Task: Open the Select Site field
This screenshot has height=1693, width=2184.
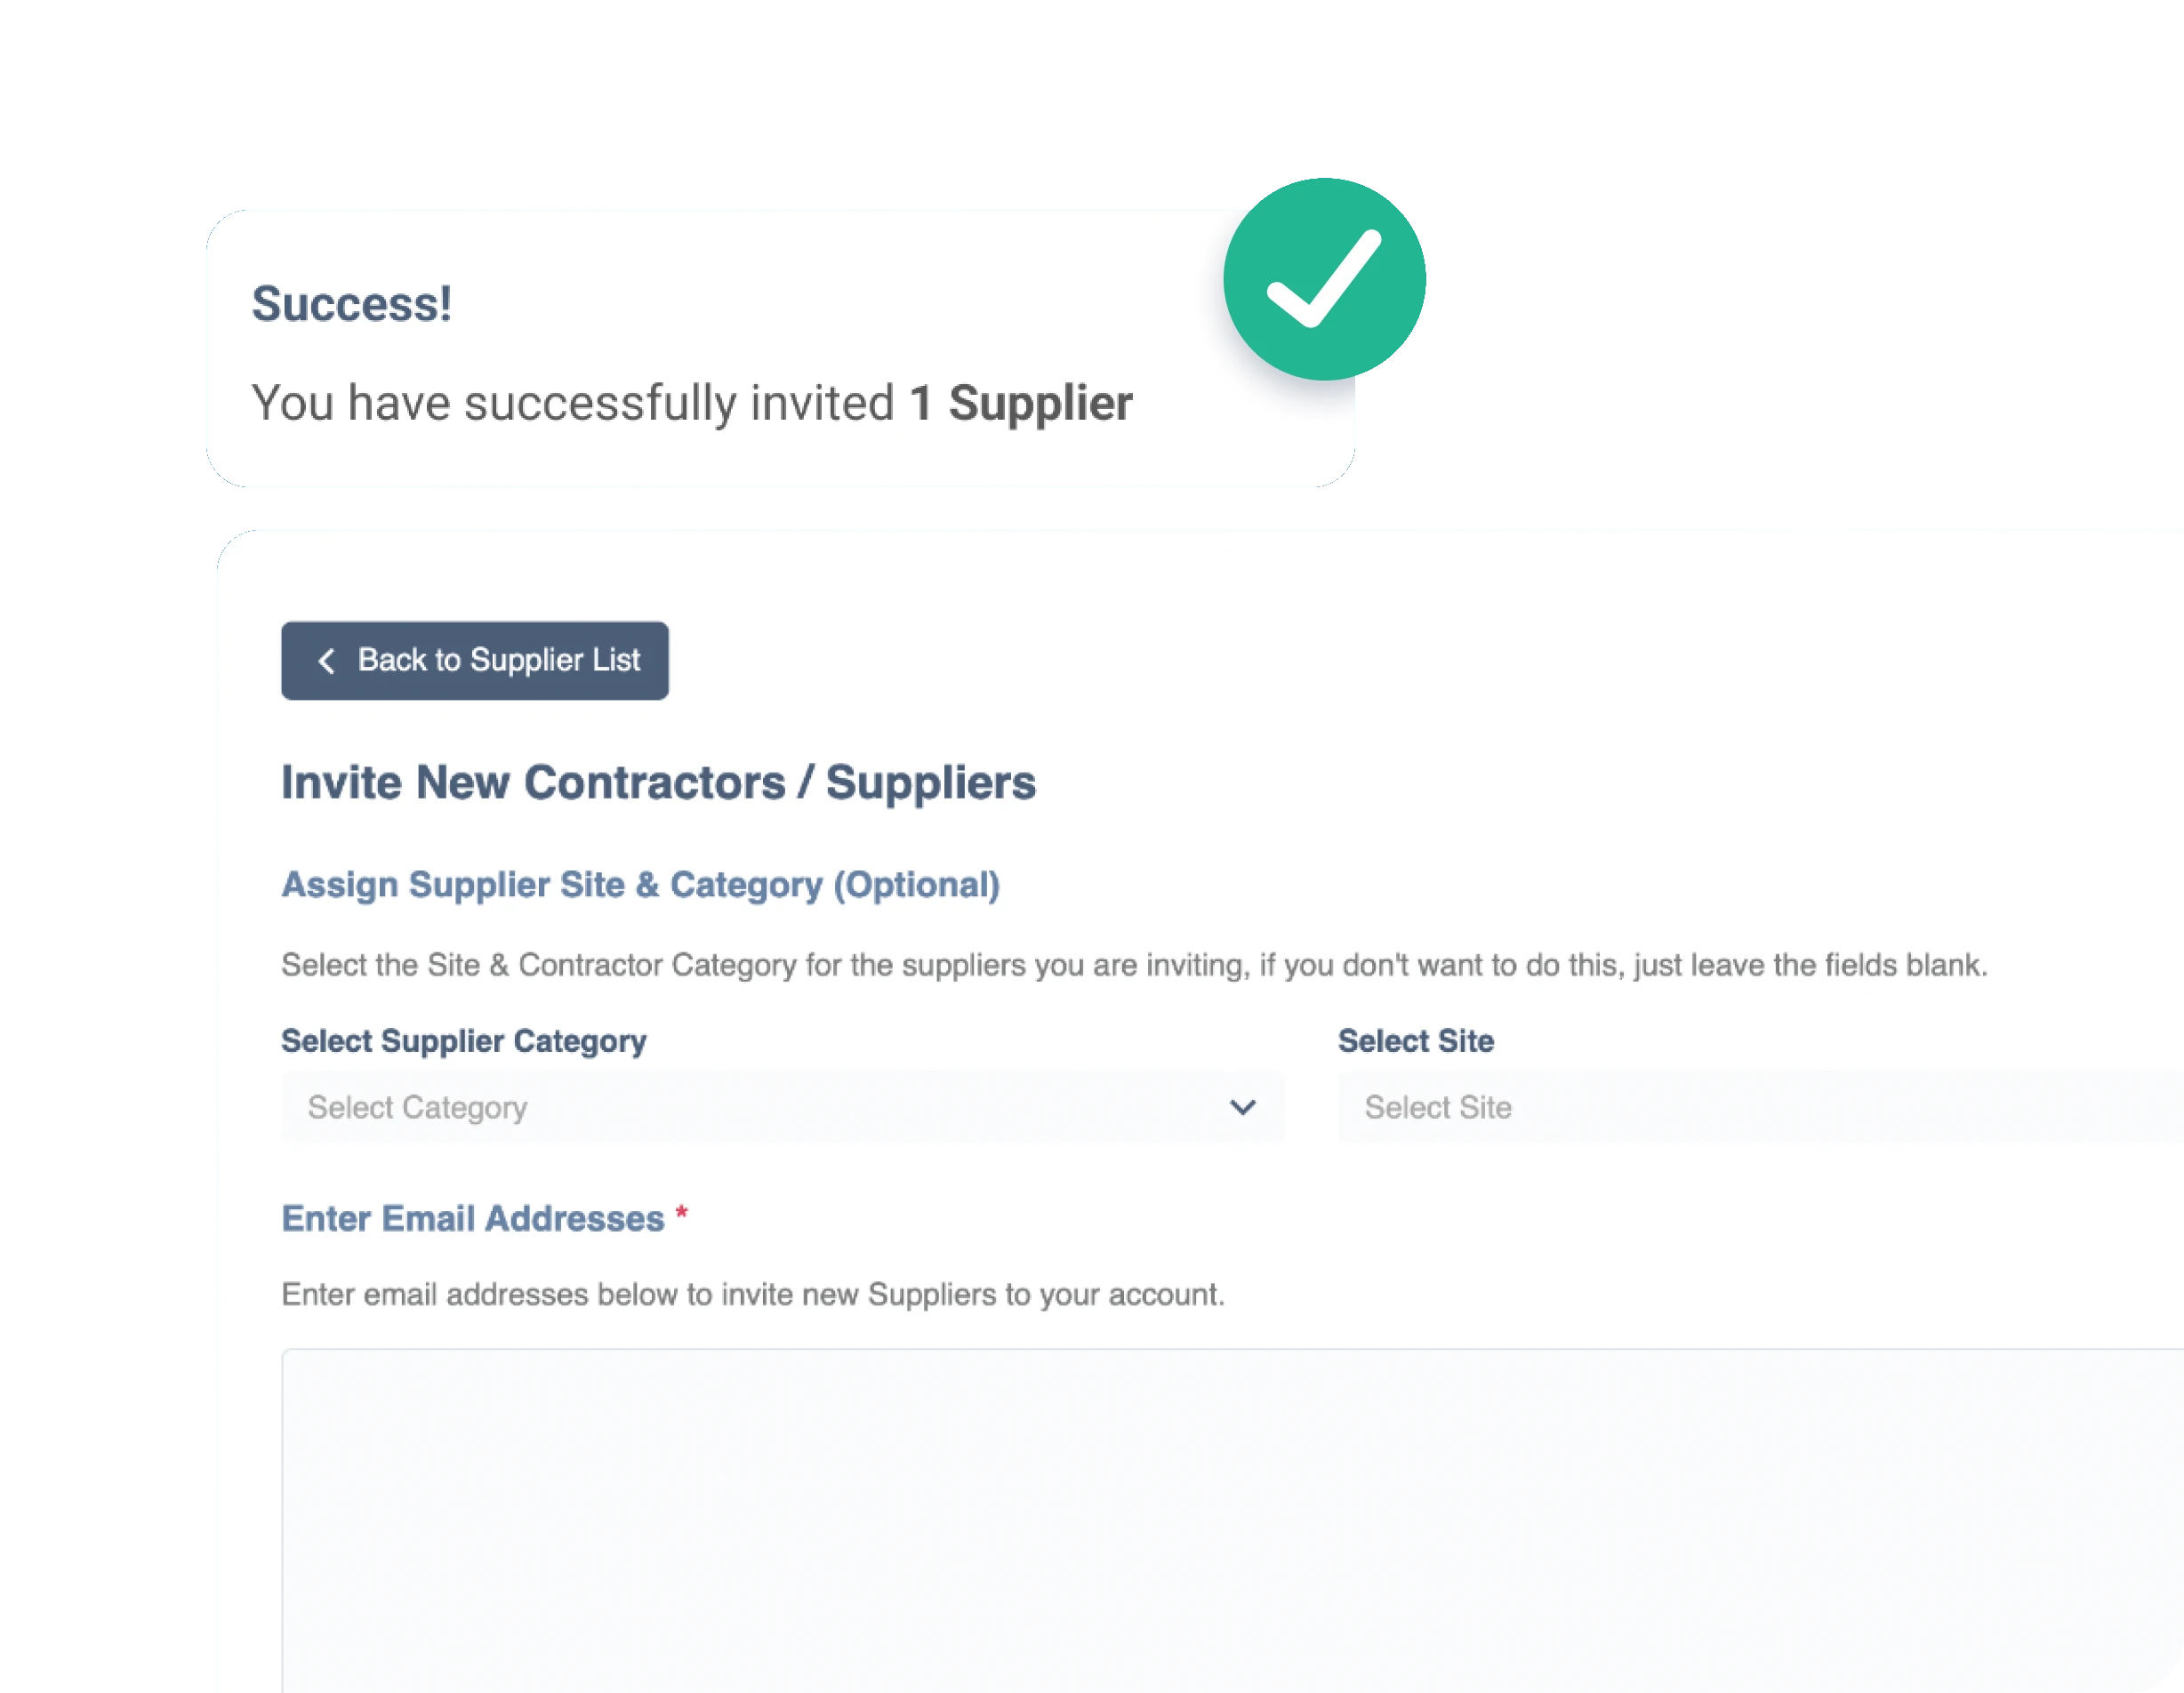Action: pos(1761,1107)
